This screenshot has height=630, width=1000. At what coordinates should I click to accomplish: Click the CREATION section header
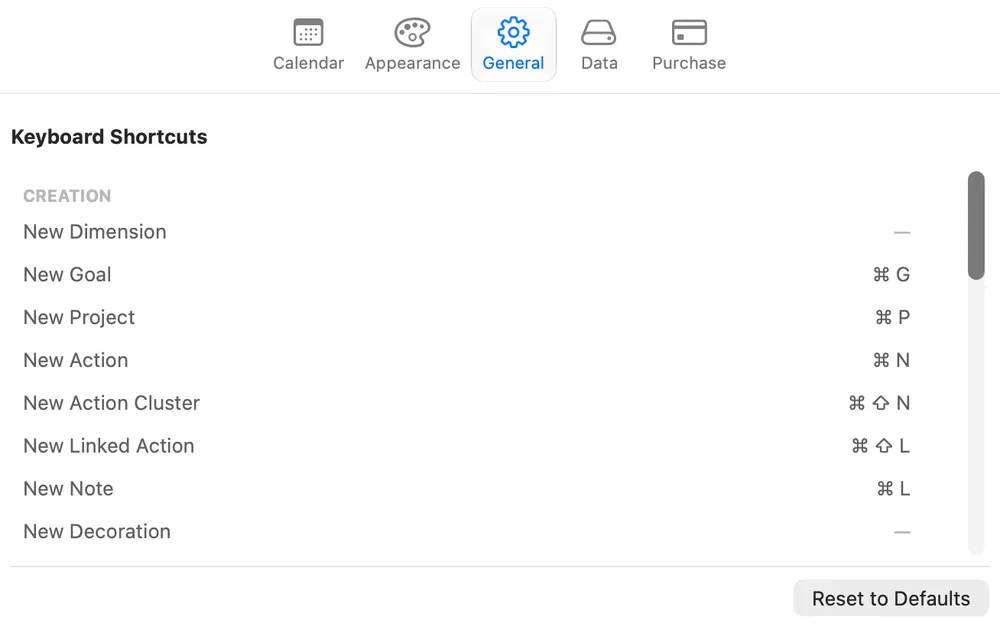67,196
